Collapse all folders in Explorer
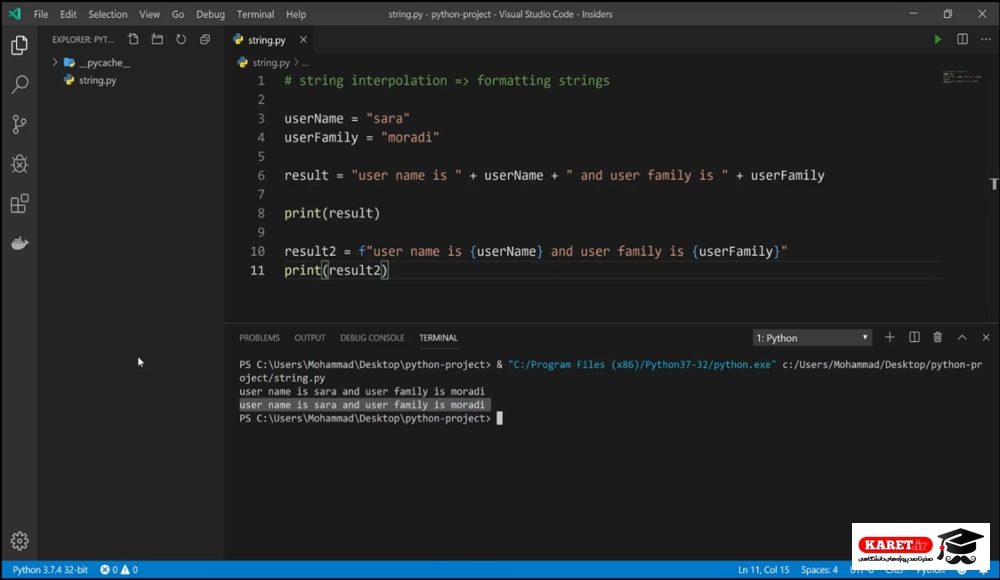This screenshot has height=580, width=1000. click(205, 40)
